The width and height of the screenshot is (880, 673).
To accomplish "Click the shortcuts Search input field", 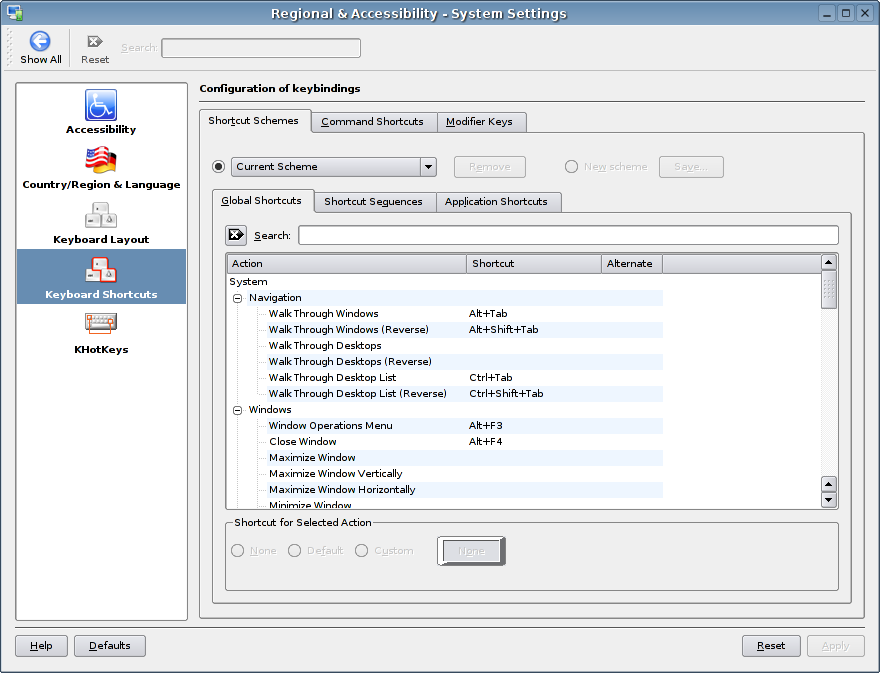I will pos(568,235).
